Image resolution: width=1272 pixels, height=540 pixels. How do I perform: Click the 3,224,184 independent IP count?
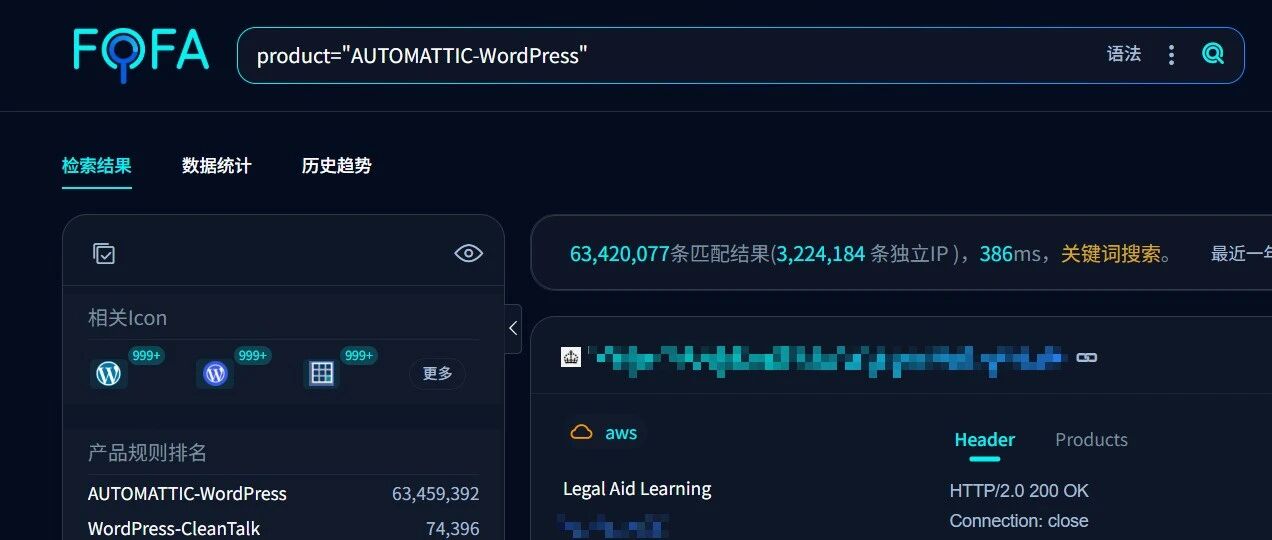click(821, 254)
